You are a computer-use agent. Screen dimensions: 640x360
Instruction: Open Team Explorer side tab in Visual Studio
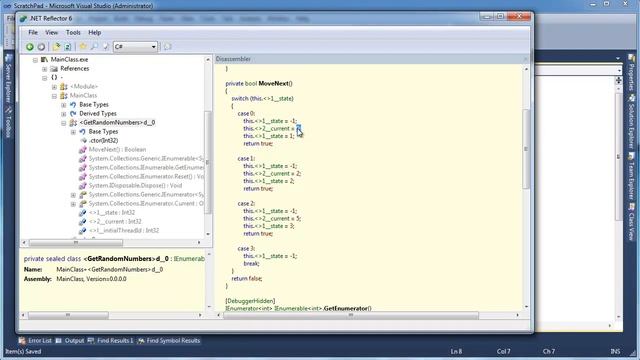pyautogui.click(x=631, y=176)
